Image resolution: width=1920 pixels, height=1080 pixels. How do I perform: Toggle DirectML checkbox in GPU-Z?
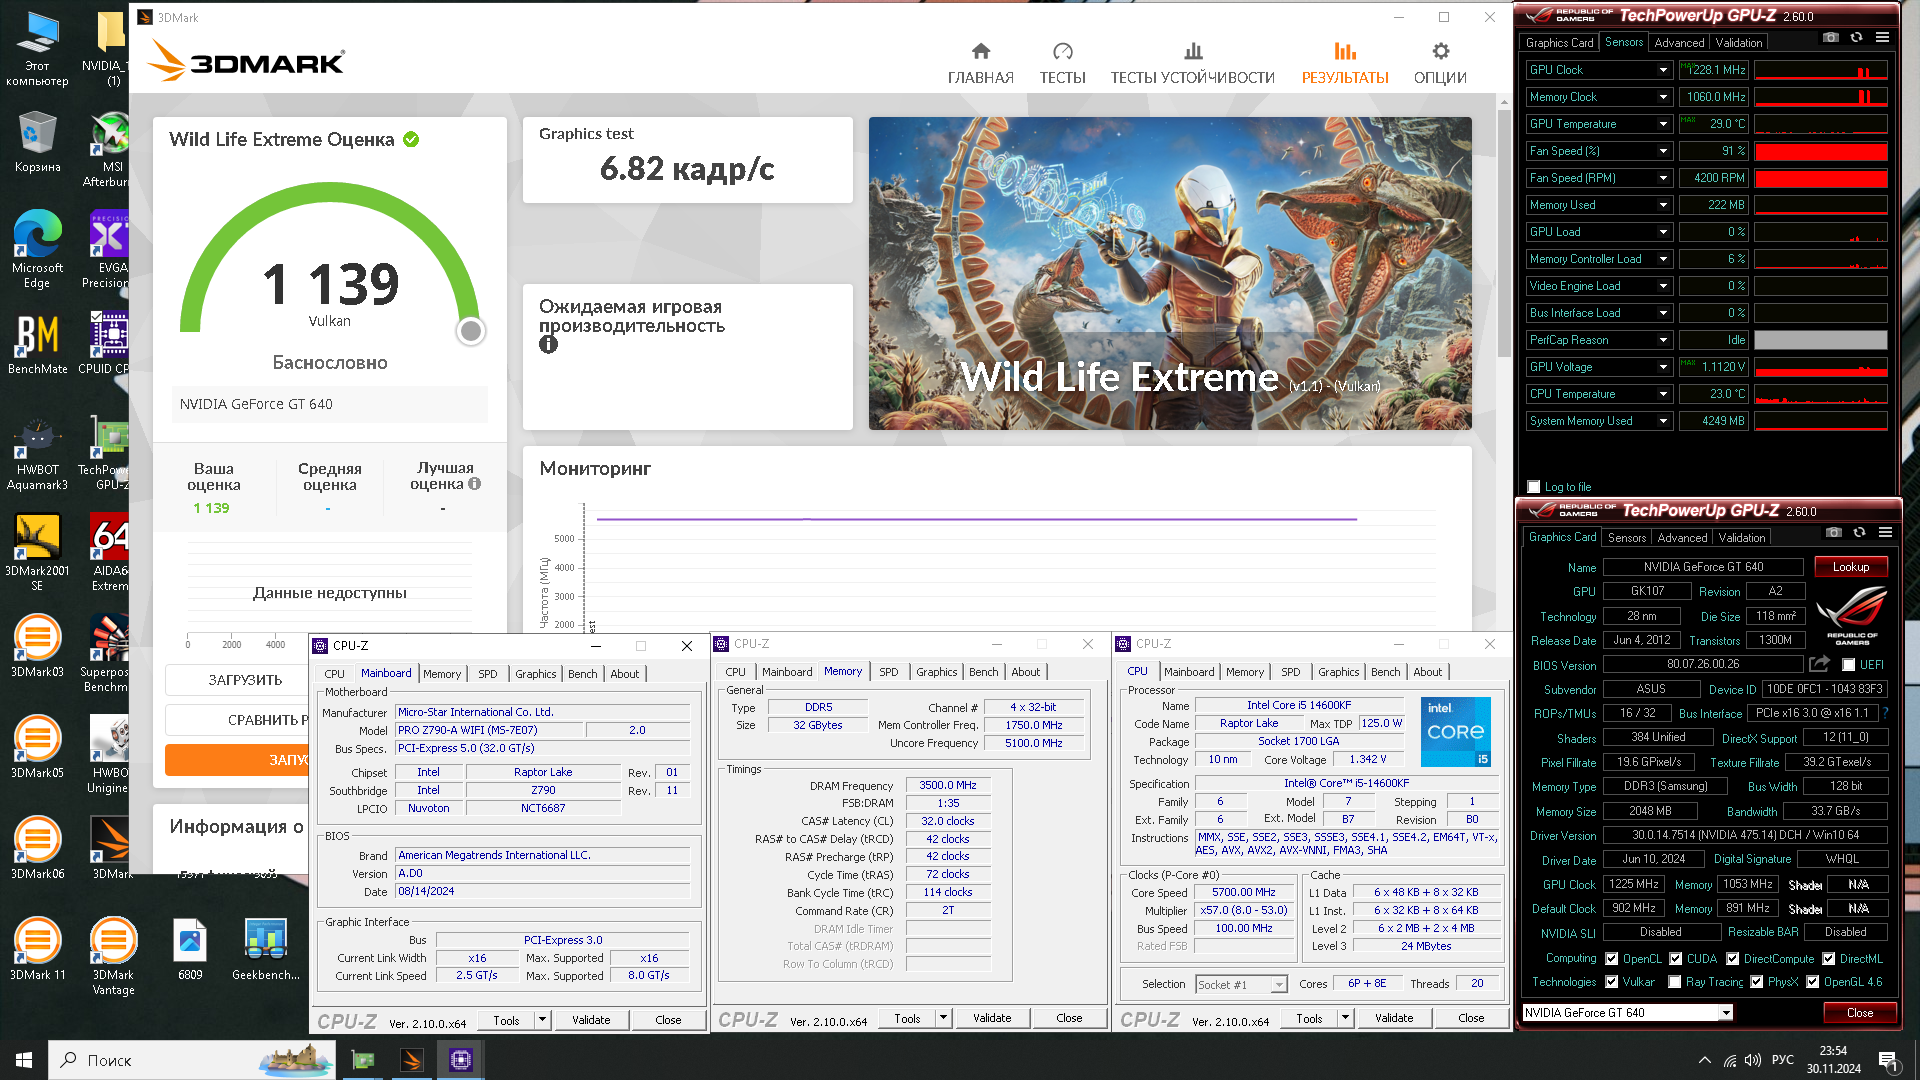(x=1828, y=959)
